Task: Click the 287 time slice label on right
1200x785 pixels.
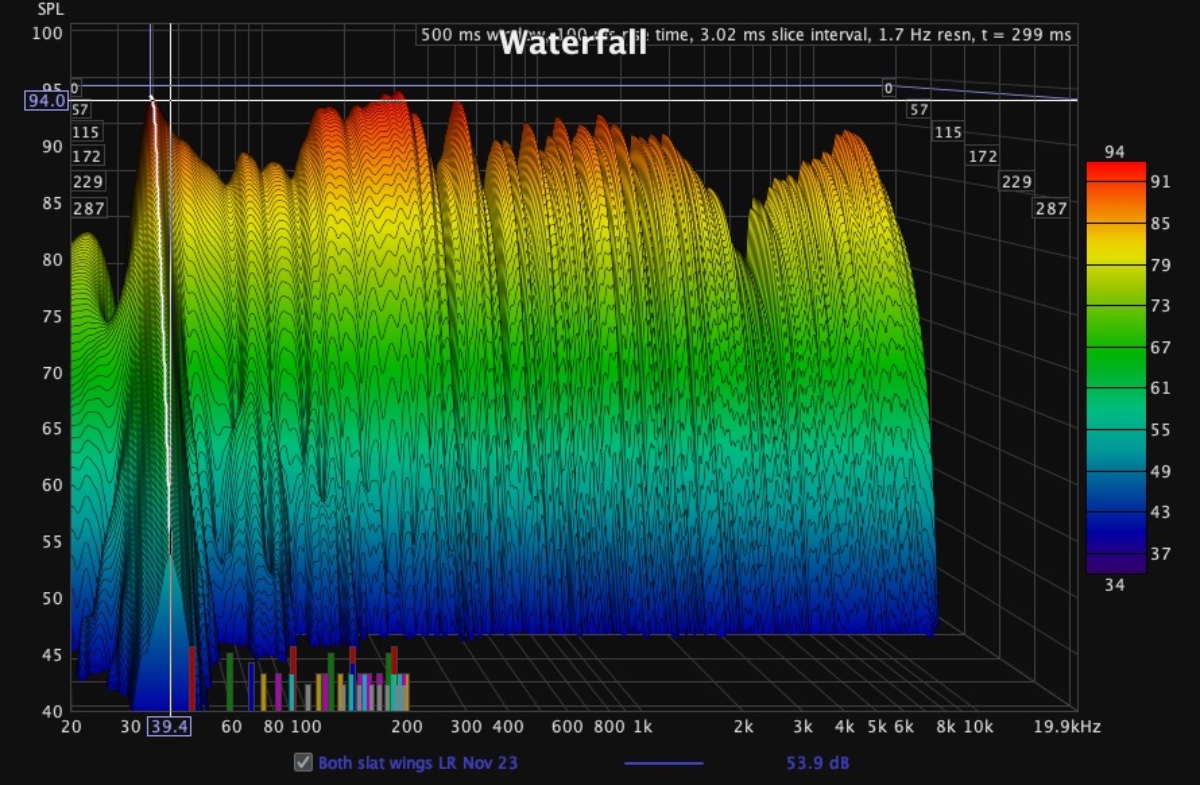Action: [1051, 209]
